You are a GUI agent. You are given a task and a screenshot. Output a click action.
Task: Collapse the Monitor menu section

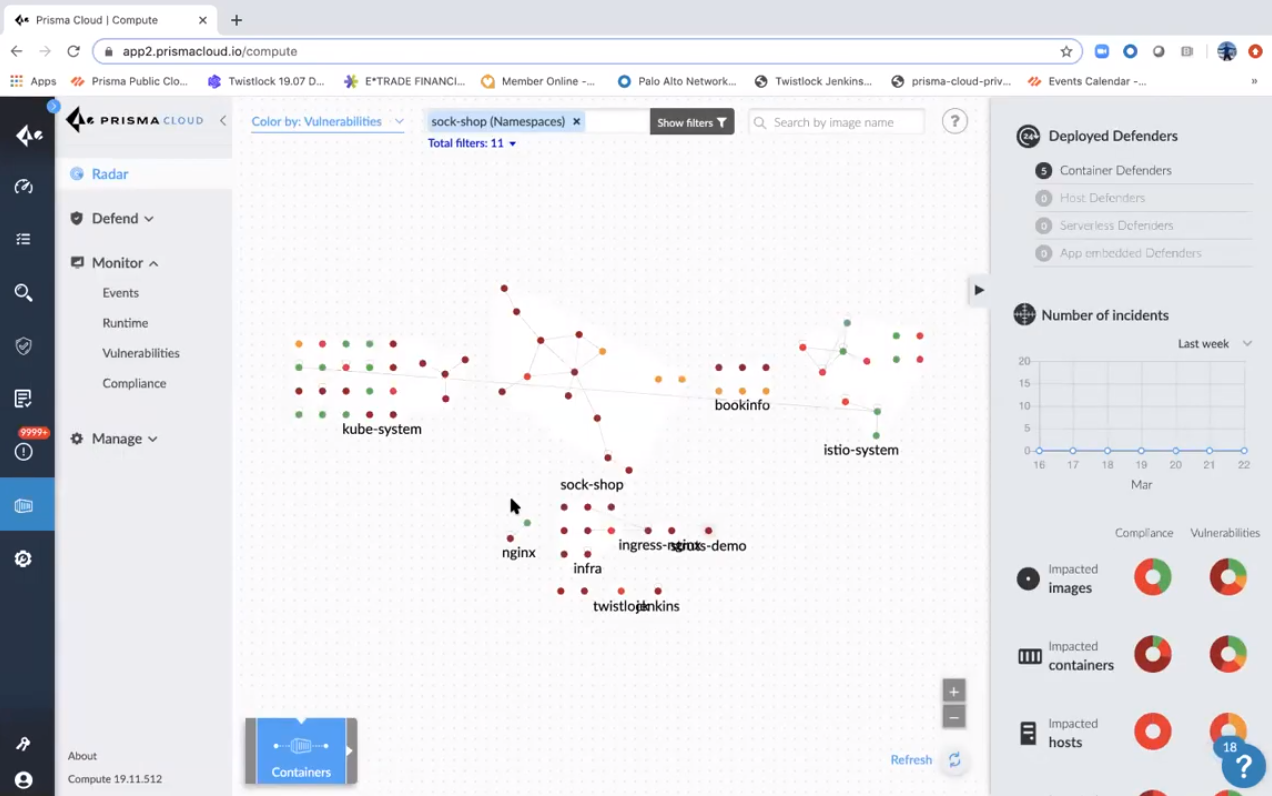(114, 263)
